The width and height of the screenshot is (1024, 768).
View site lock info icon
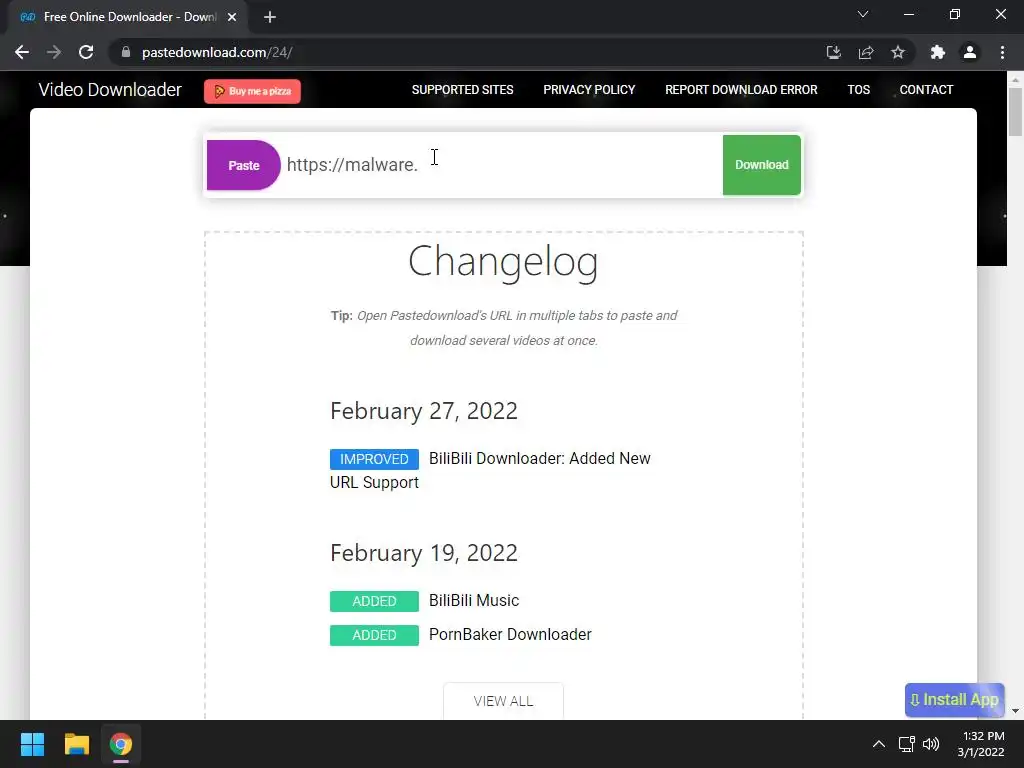126,52
